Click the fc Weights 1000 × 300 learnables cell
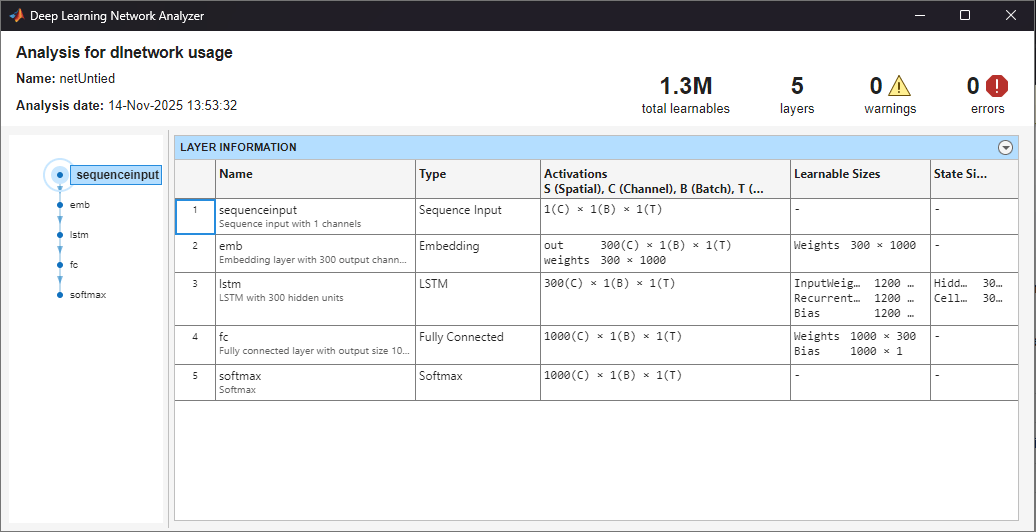Screen dimensions: 1036x532 pos(860,344)
